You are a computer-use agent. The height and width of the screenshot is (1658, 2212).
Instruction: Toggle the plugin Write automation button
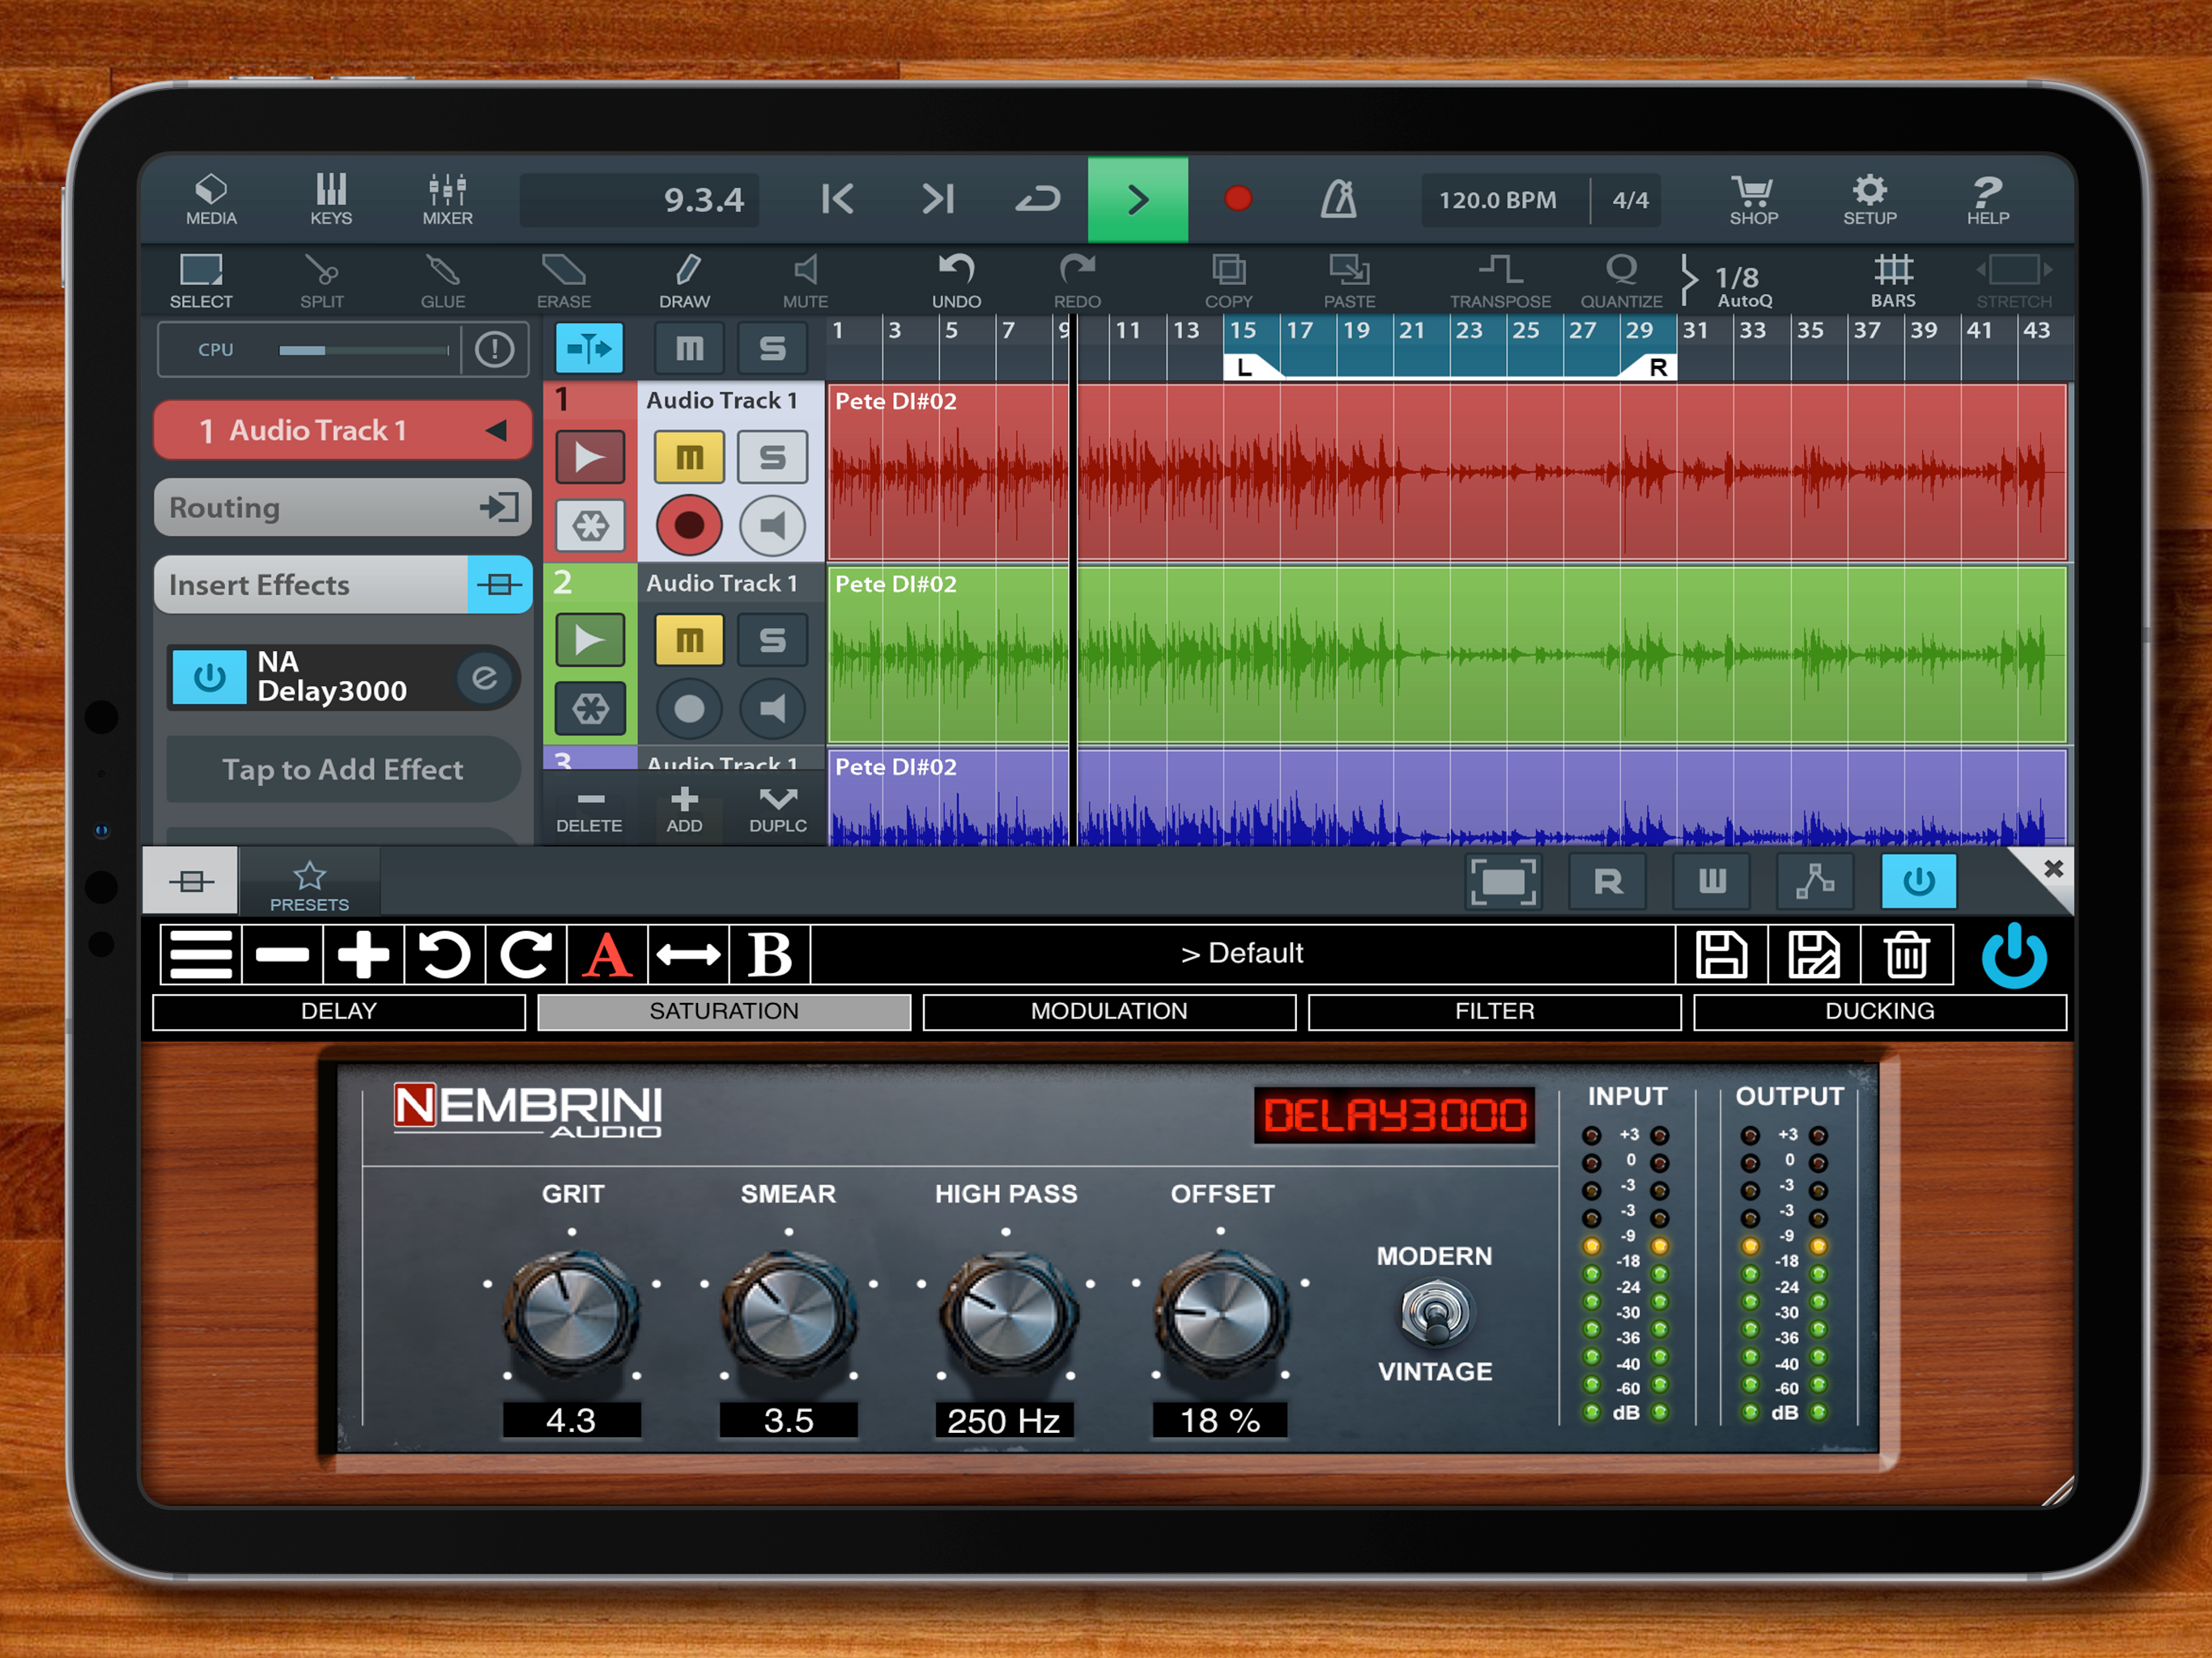click(x=1712, y=881)
